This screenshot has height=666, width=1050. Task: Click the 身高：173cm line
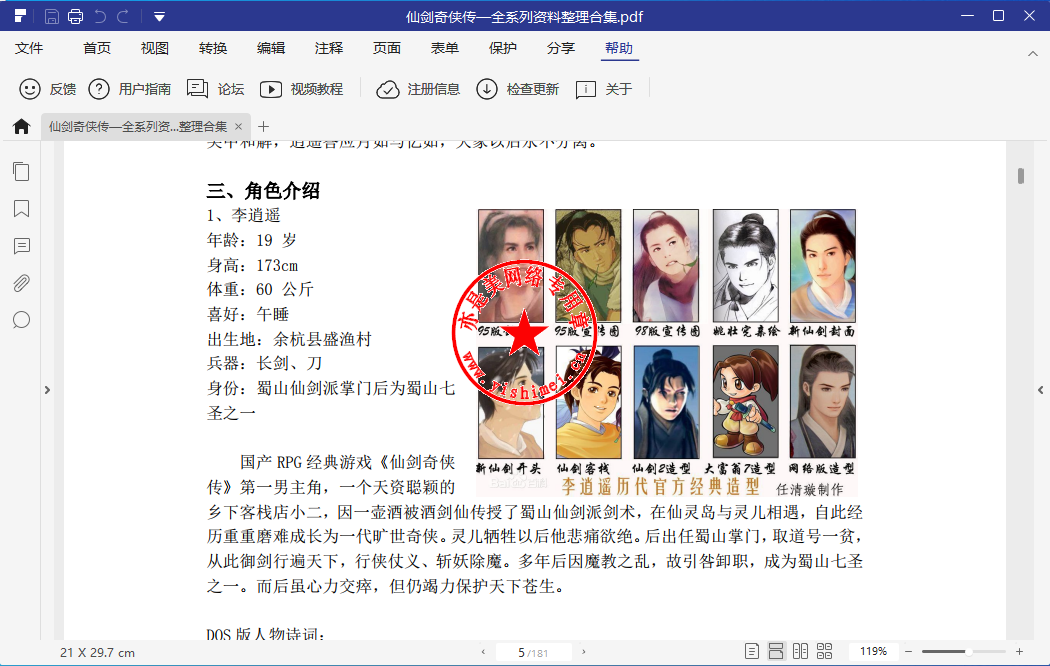252,265
